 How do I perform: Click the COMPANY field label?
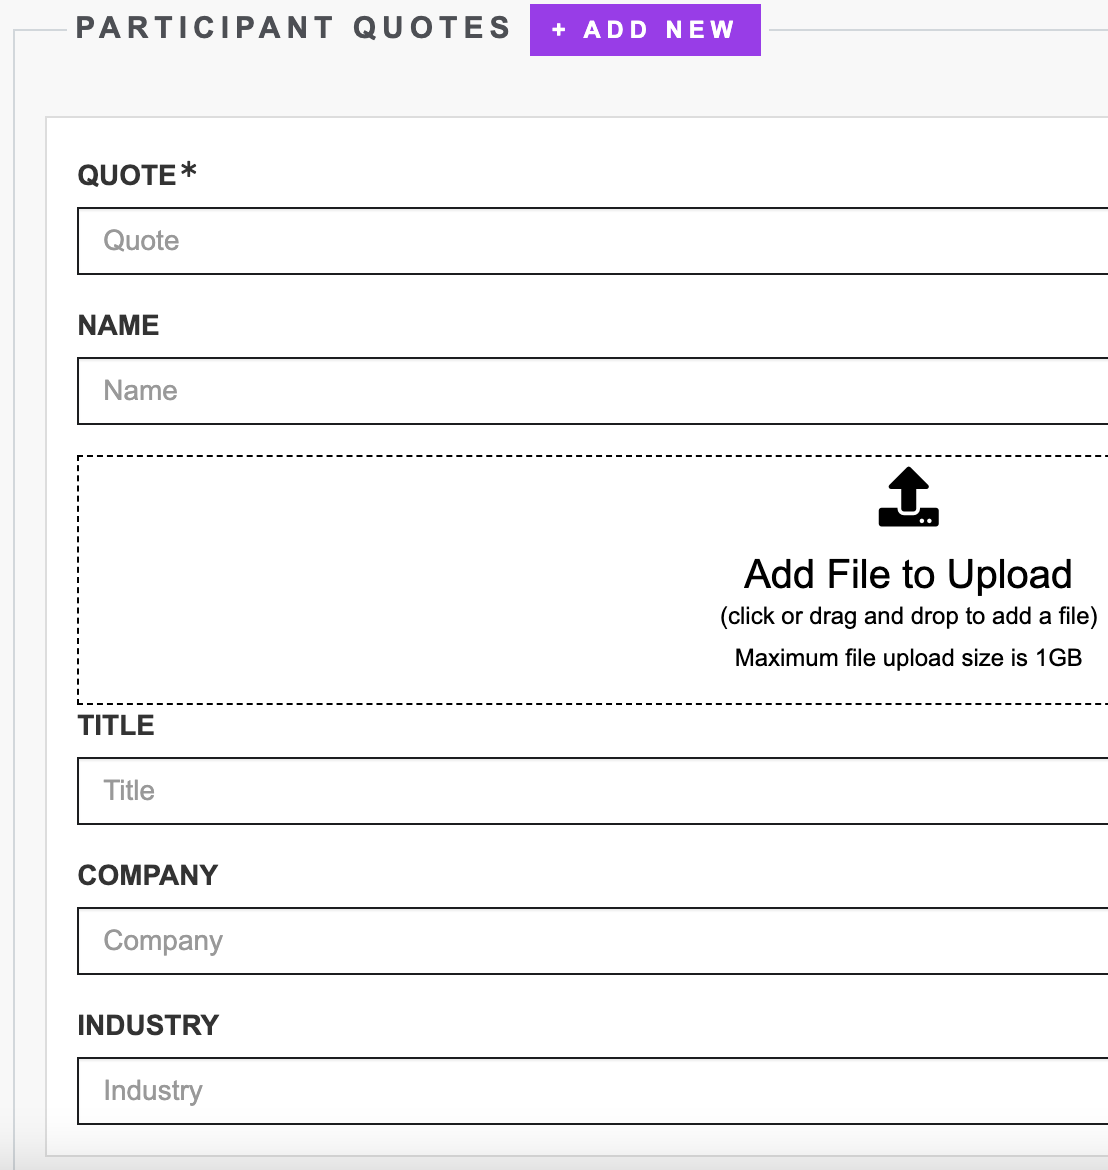point(148,876)
